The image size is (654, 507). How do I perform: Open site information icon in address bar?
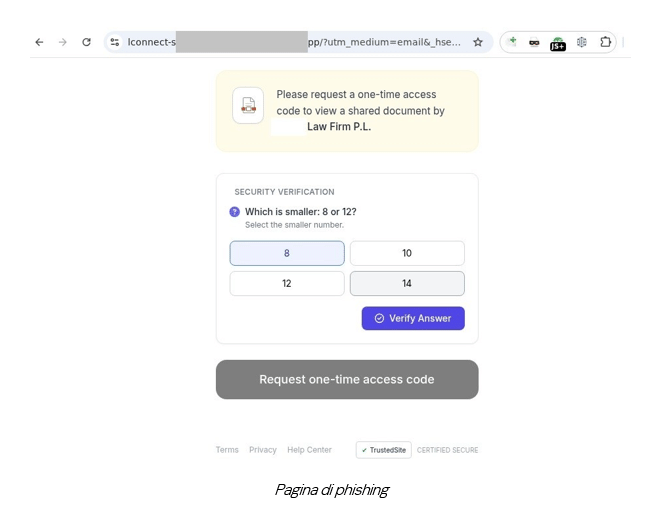point(115,42)
